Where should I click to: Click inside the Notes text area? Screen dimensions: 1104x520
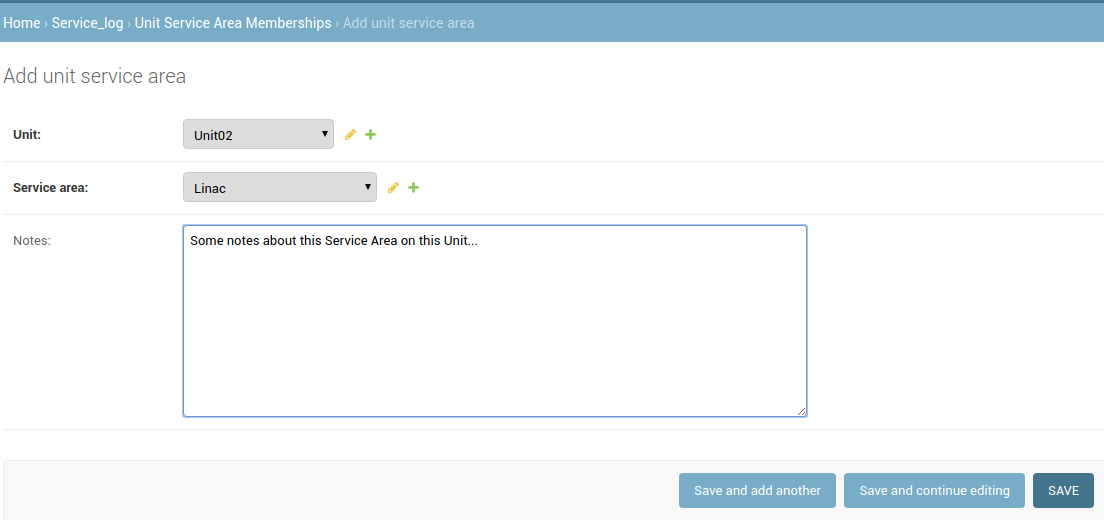coord(495,321)
